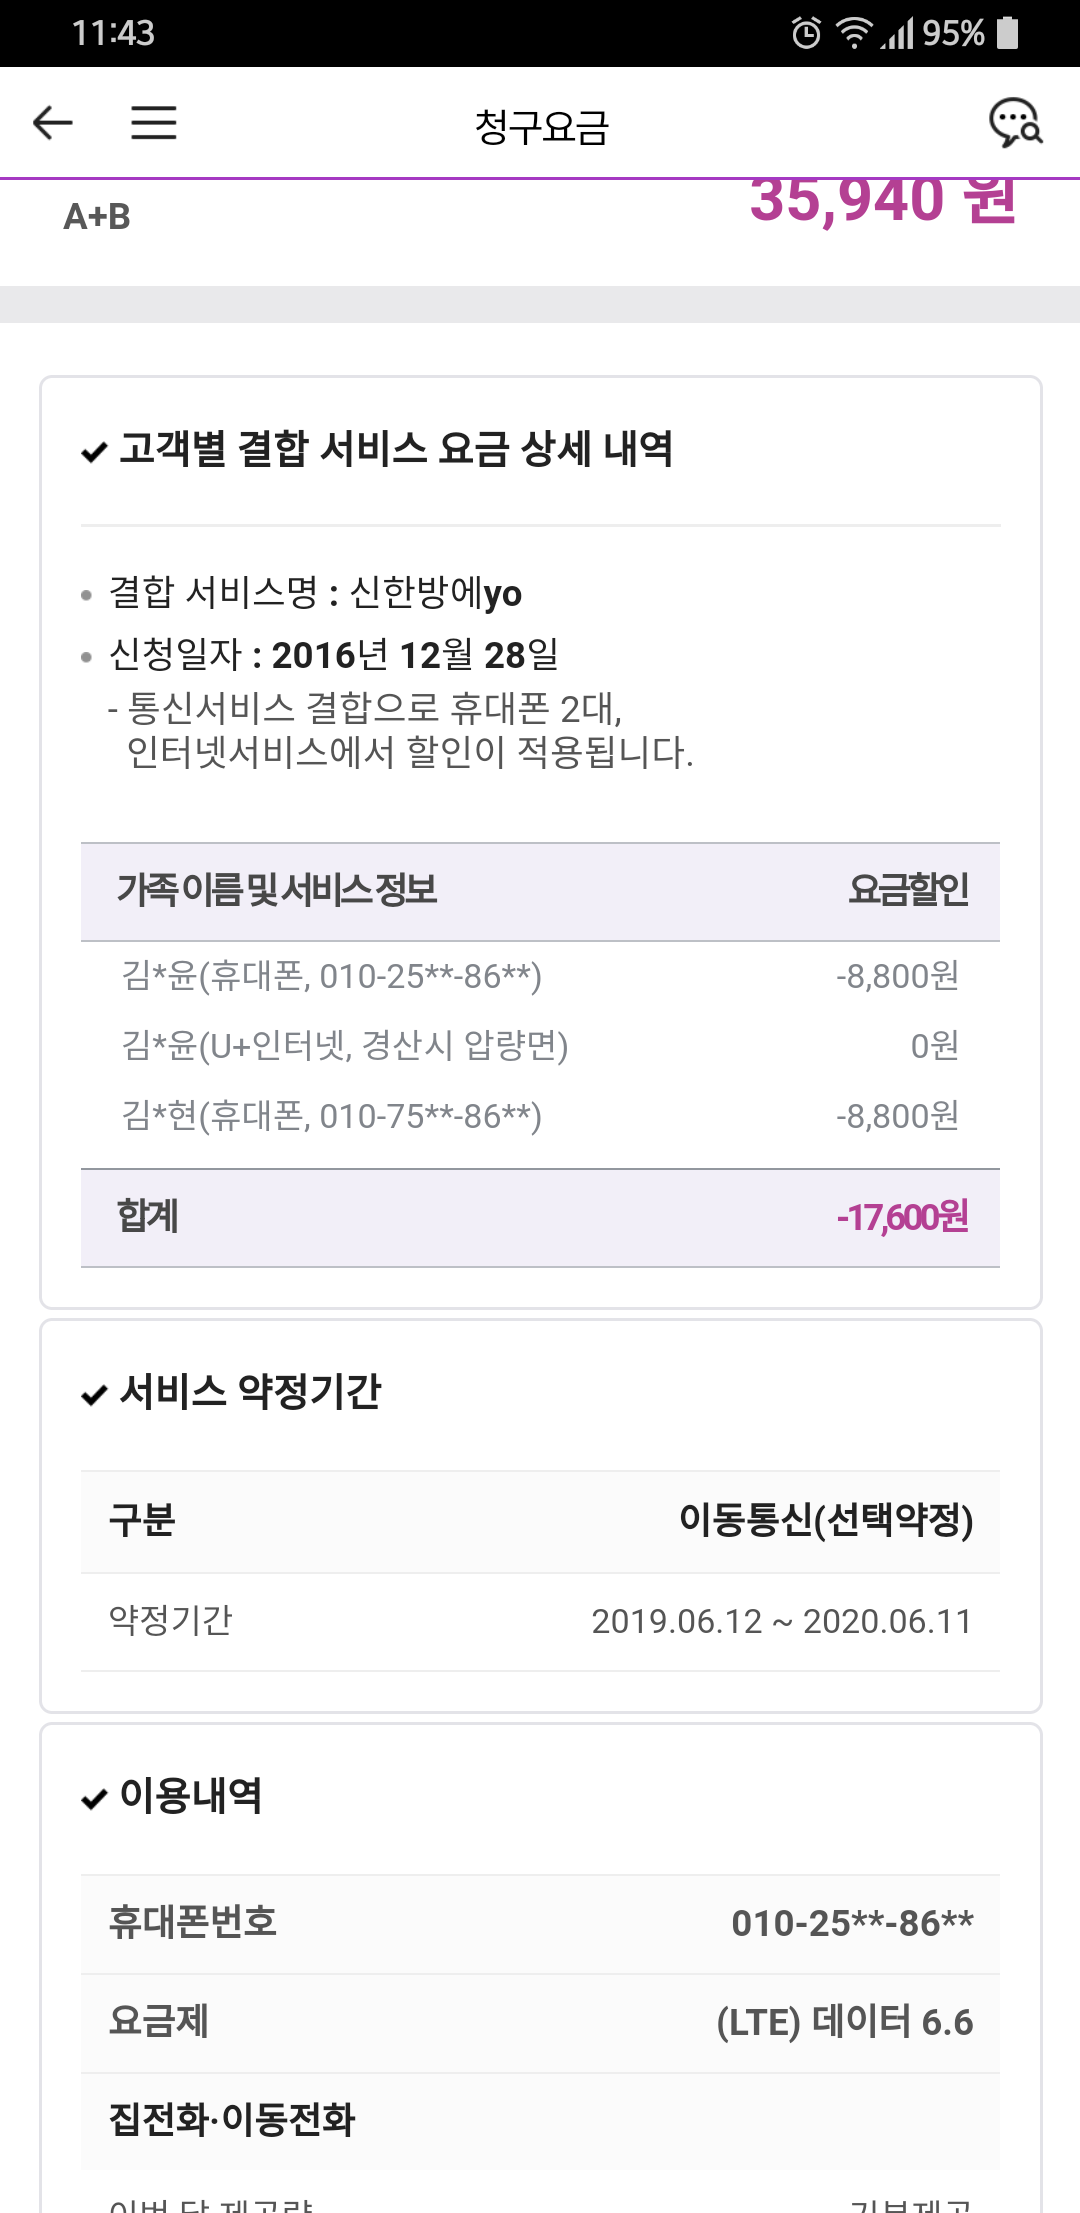This screenshot has width=1080, height=2213.
Task: Select the 김*현 휴대폰 010-75 row
Action: click(x=540, y=1116)
